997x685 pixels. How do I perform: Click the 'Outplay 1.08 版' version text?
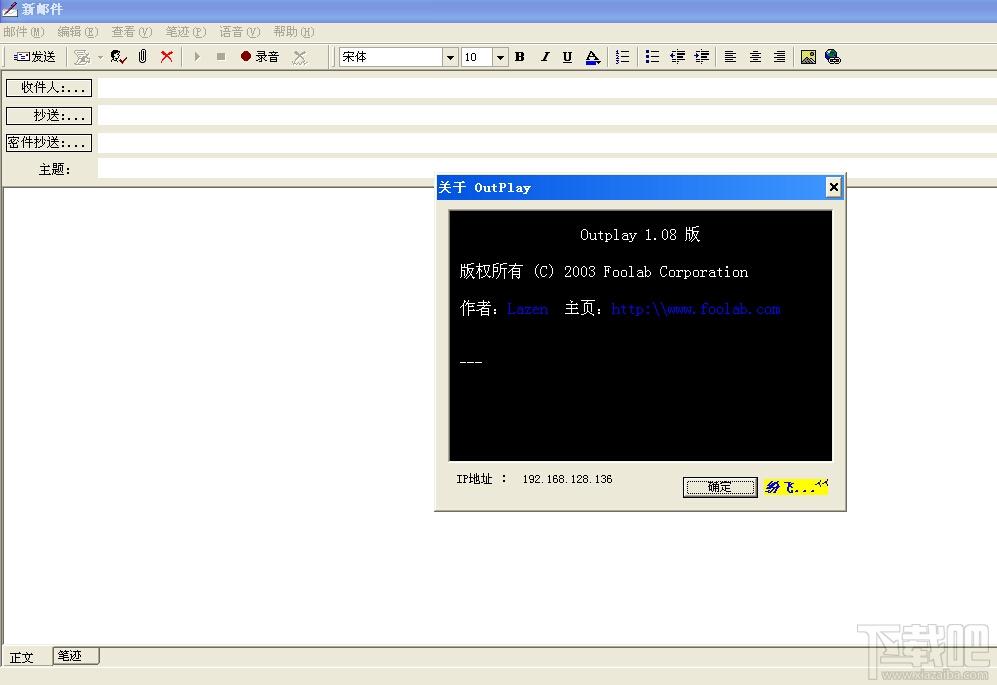coord(640,235)
